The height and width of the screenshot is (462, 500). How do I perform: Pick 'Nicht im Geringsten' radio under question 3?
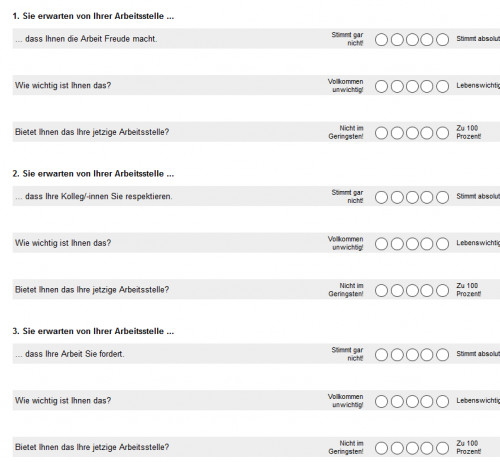tap(381, 448)
